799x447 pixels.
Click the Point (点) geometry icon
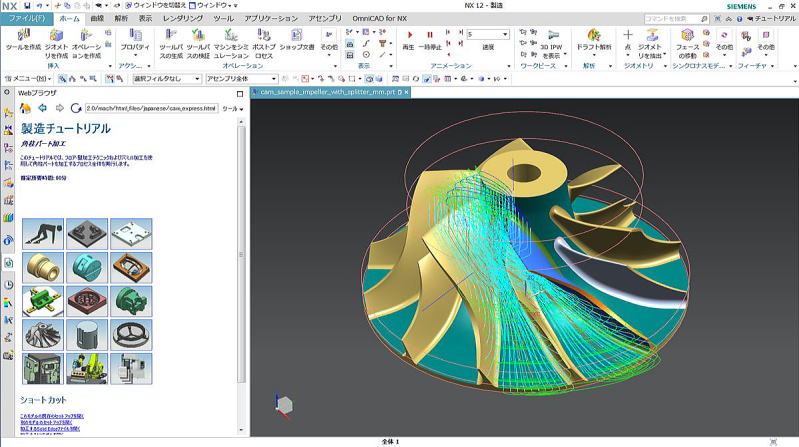coord(628,35)
